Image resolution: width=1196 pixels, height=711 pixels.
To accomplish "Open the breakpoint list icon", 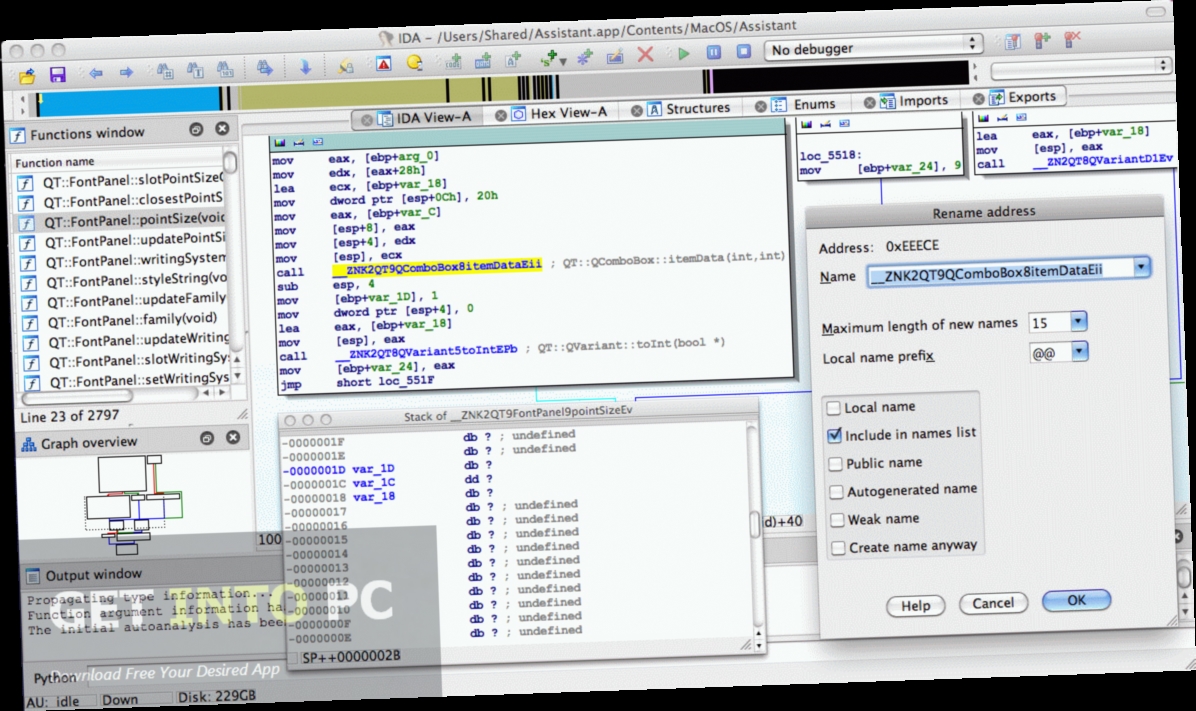I will pyautogui.click(x=1012, y=41).
